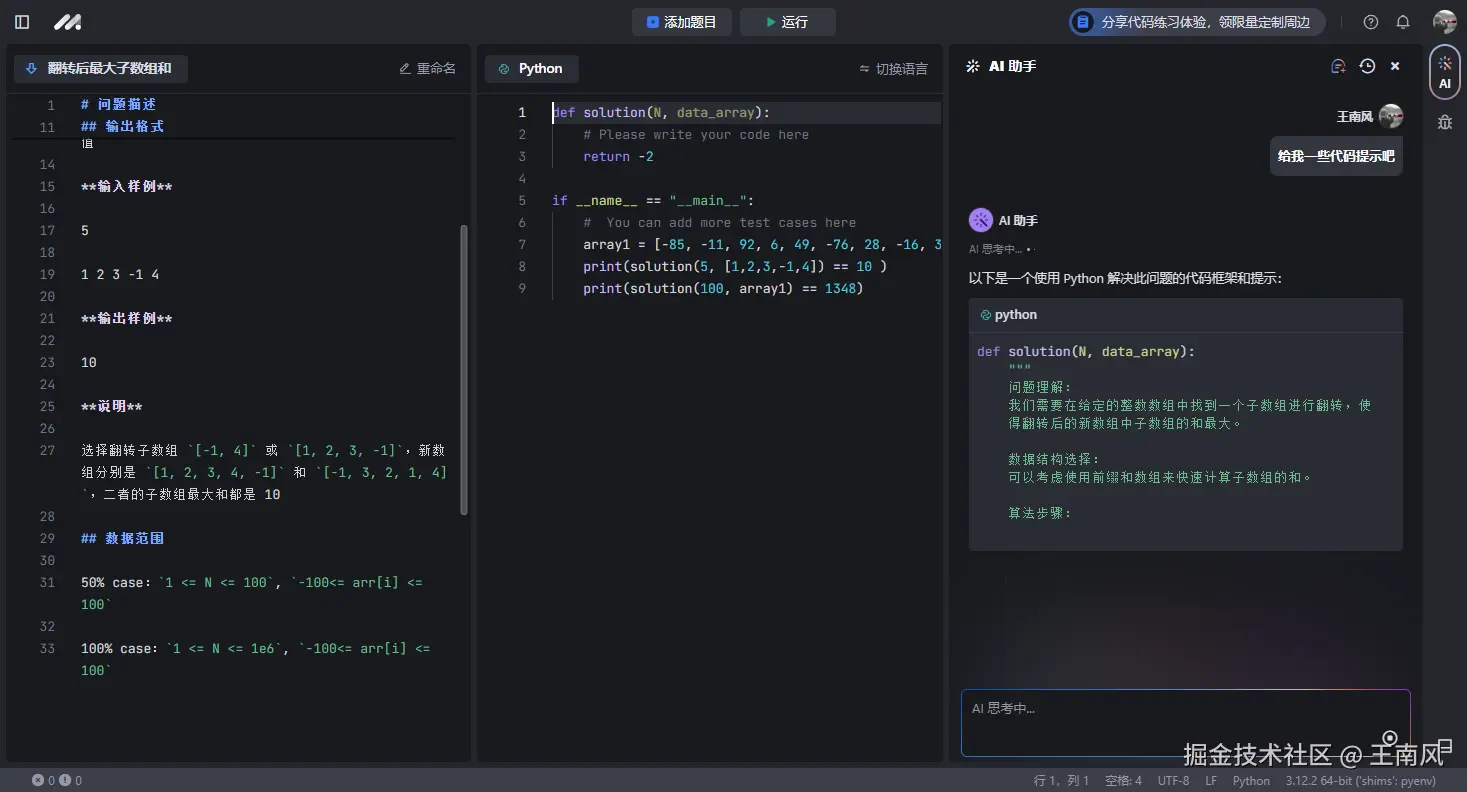The image size is (1467, 792).
Task: Toggle the left sidebar panel icon
Action: point(22,22)
